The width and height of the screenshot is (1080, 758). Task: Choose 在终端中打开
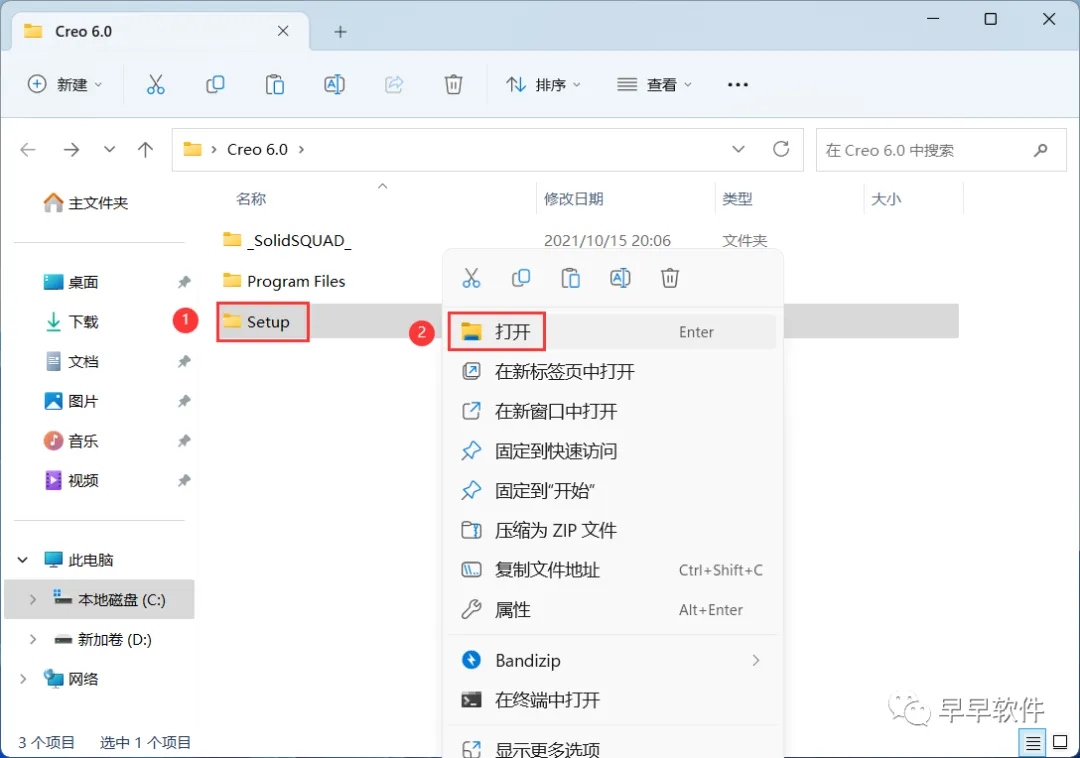point(612,700)
